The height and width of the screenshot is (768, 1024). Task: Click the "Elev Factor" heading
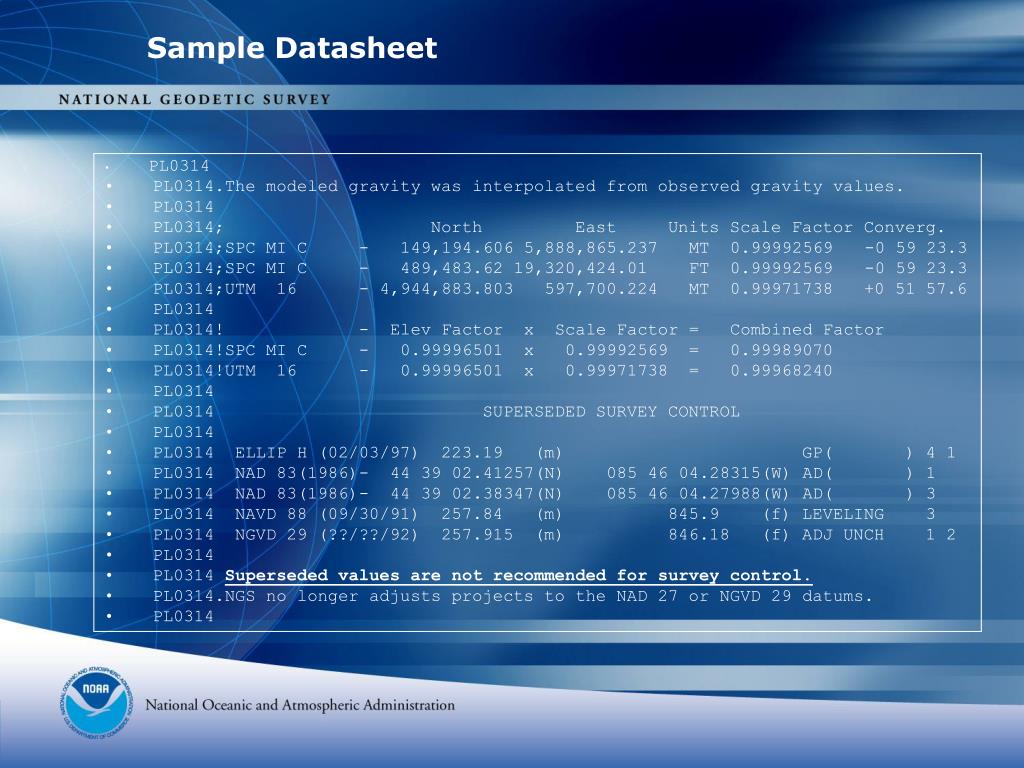tap(446, 330)
